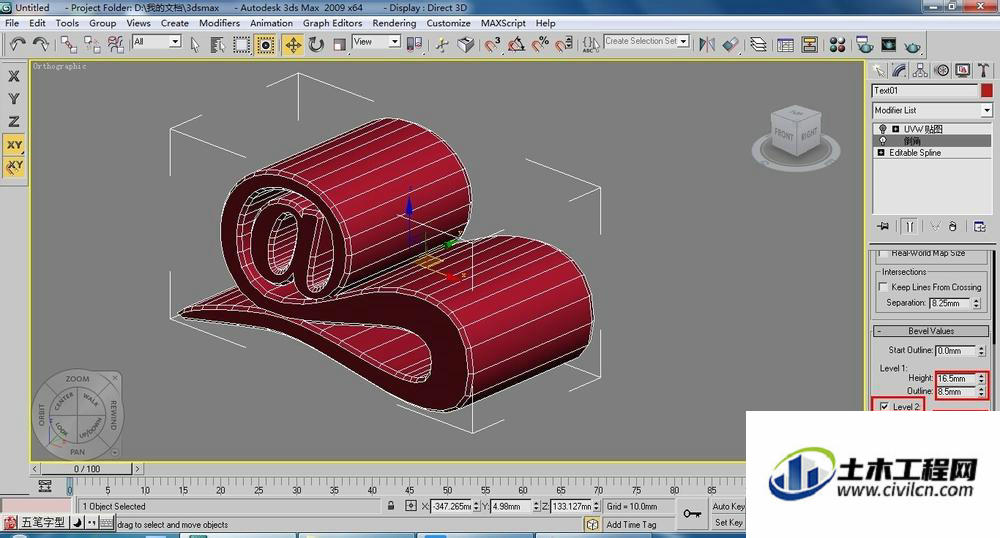Viewport: 1000px width, 538px height.
Task: Click the Select and Manipulate icon
Action: 442,44
